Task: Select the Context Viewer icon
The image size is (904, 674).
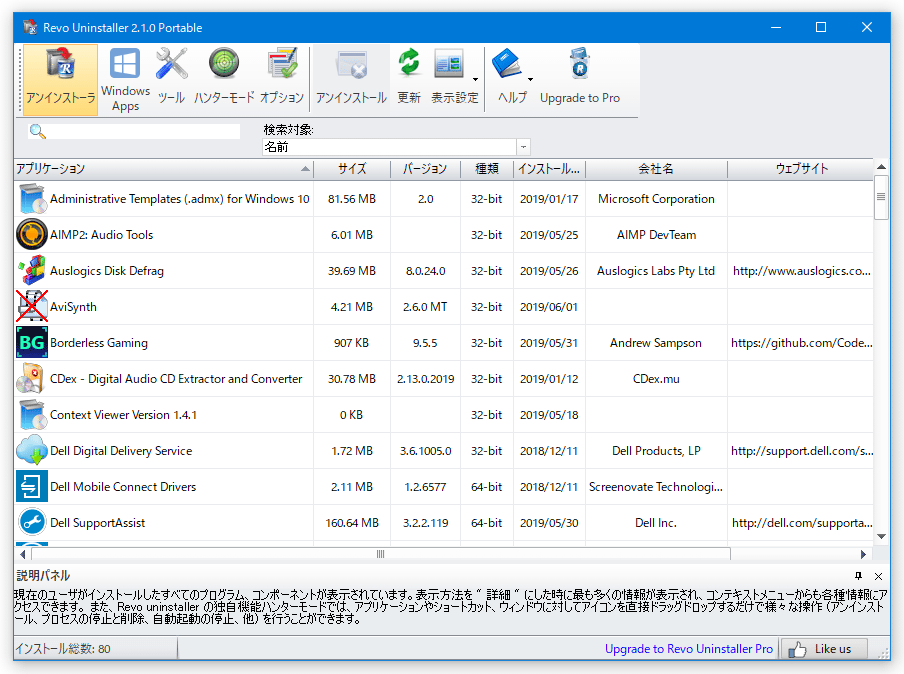Action: point(32,415)
